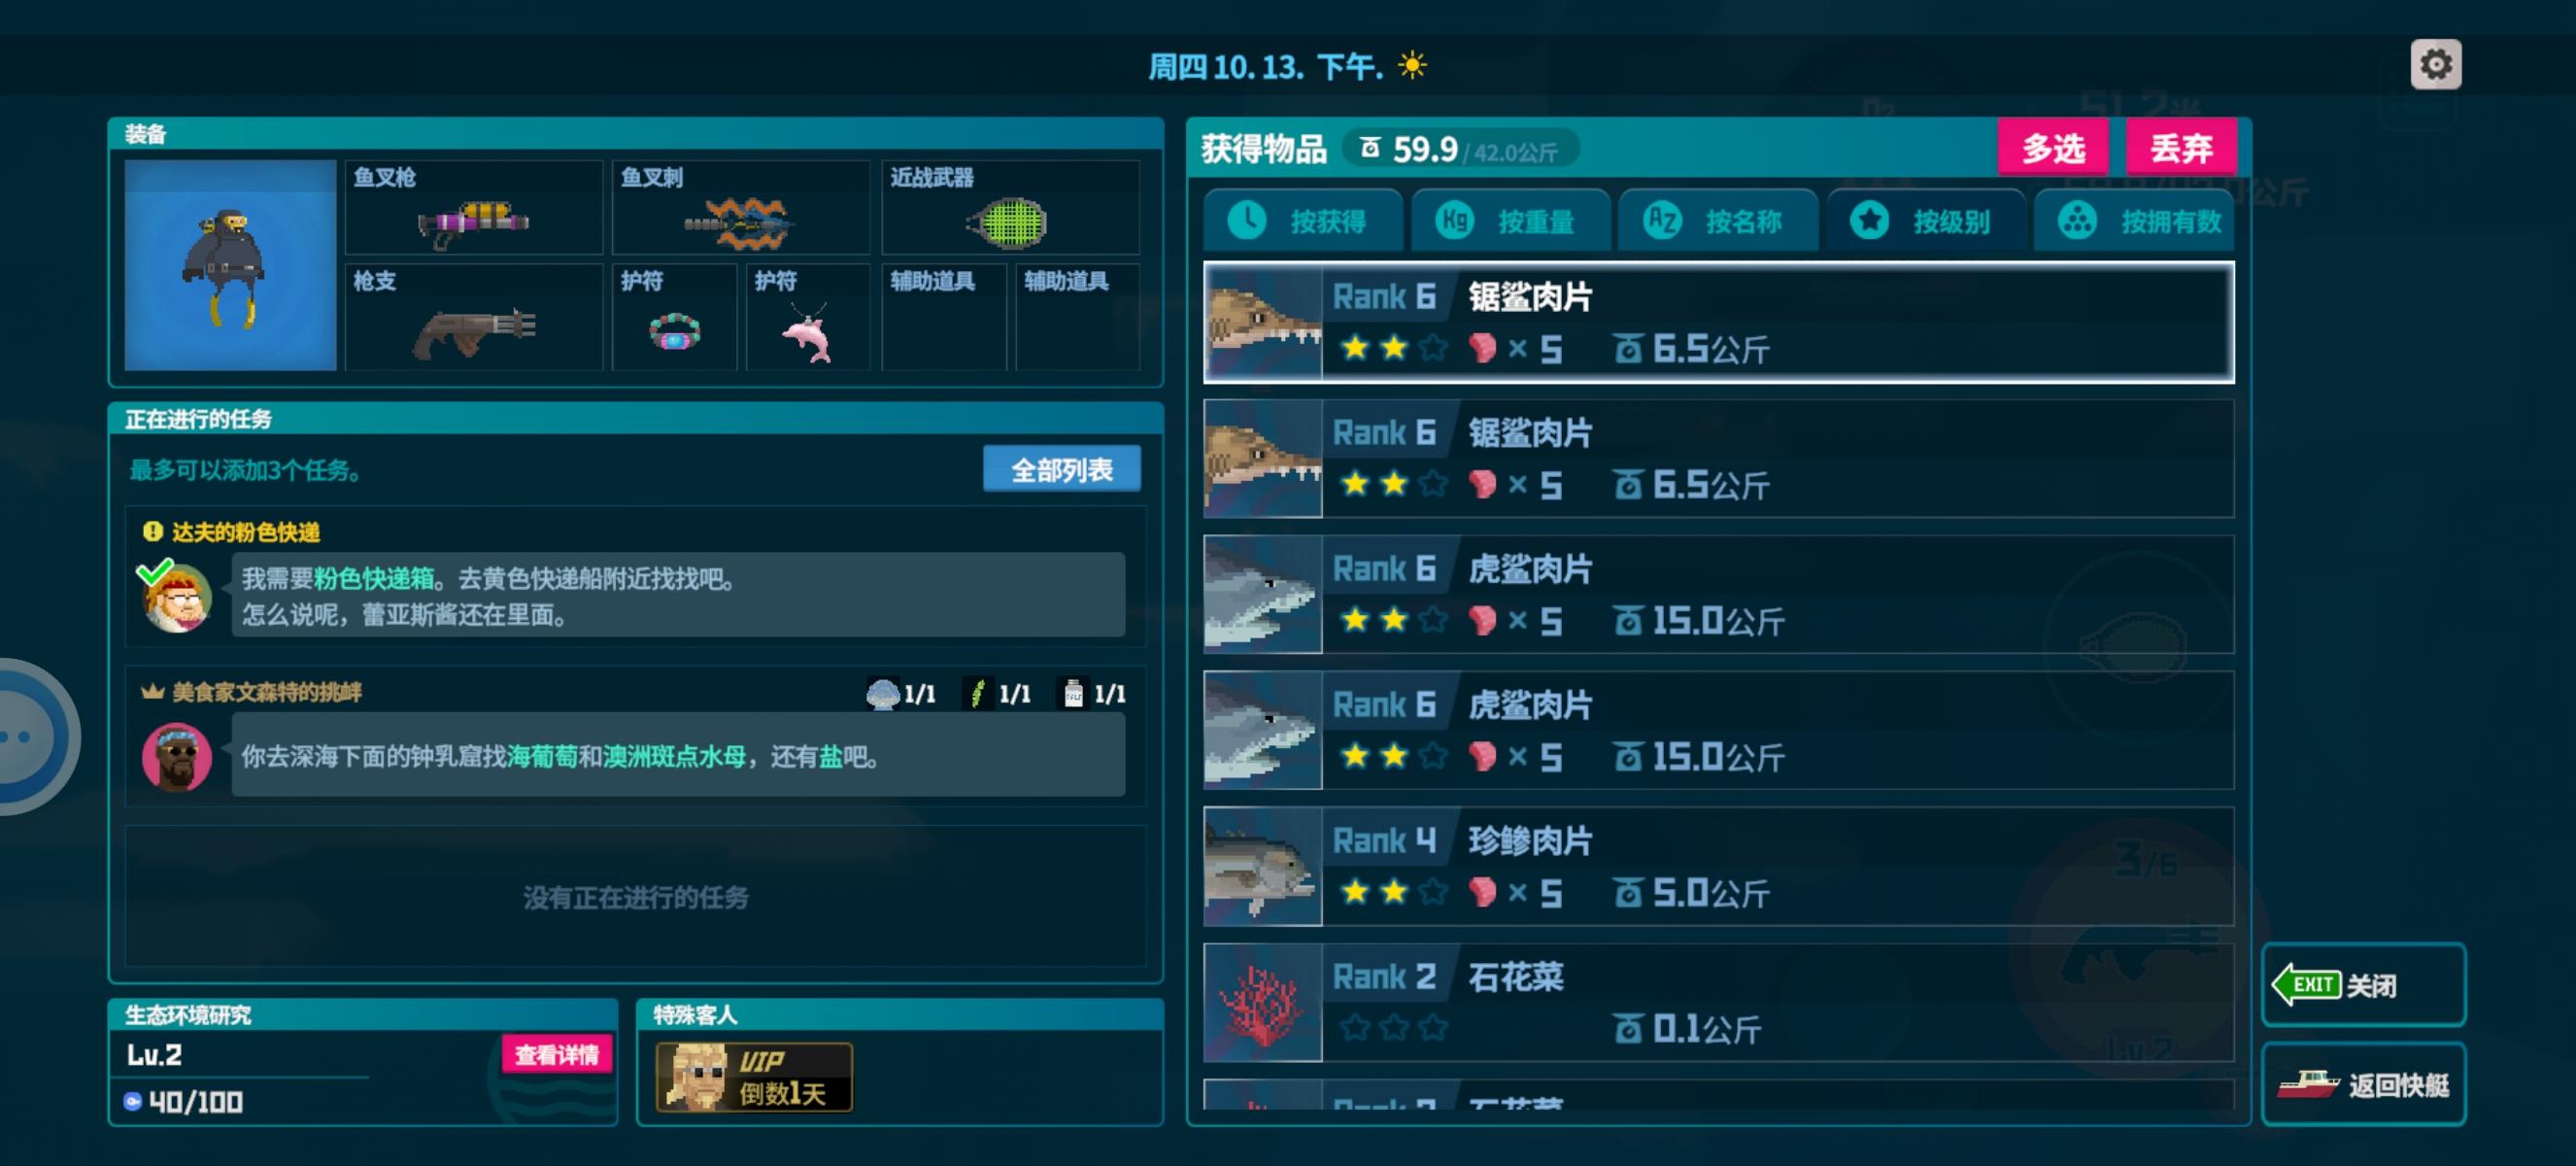The image size is (2576, 1166).
Task: Click the 丢弃 discard button
Action: [2181, 148]
